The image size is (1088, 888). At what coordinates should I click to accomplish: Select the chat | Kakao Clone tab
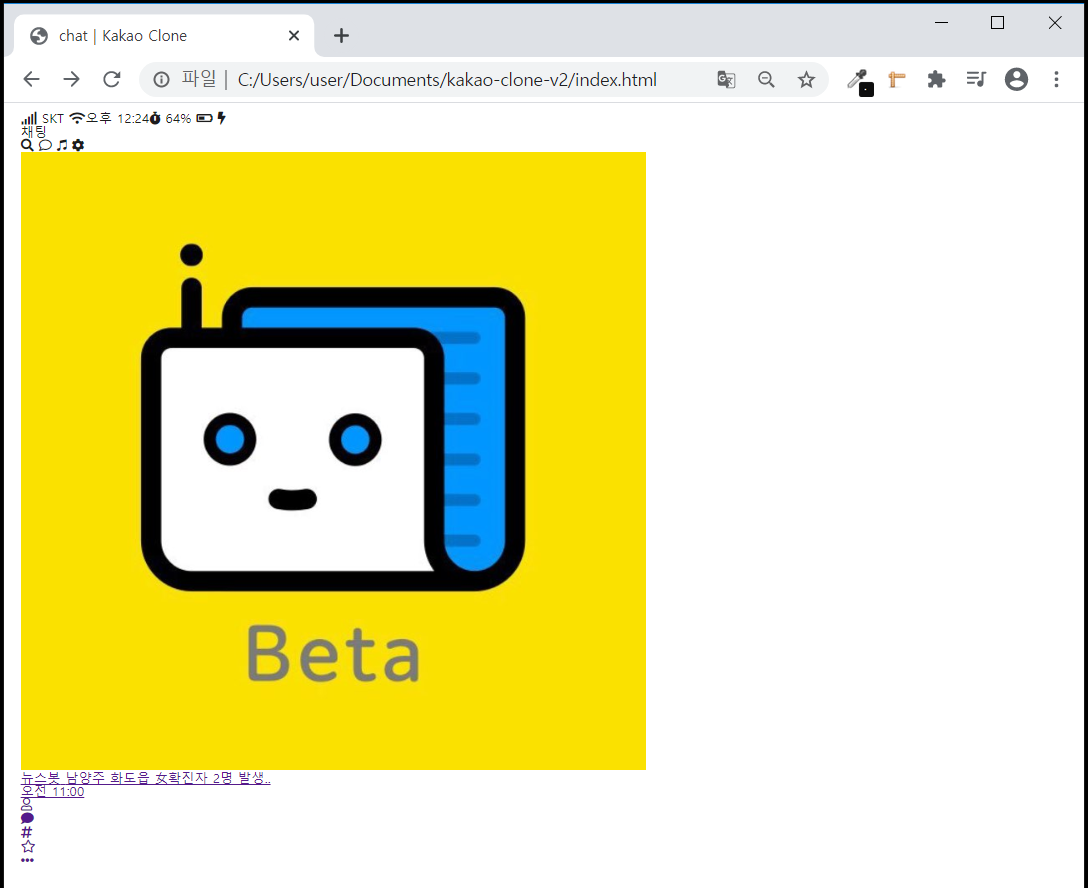164,35
